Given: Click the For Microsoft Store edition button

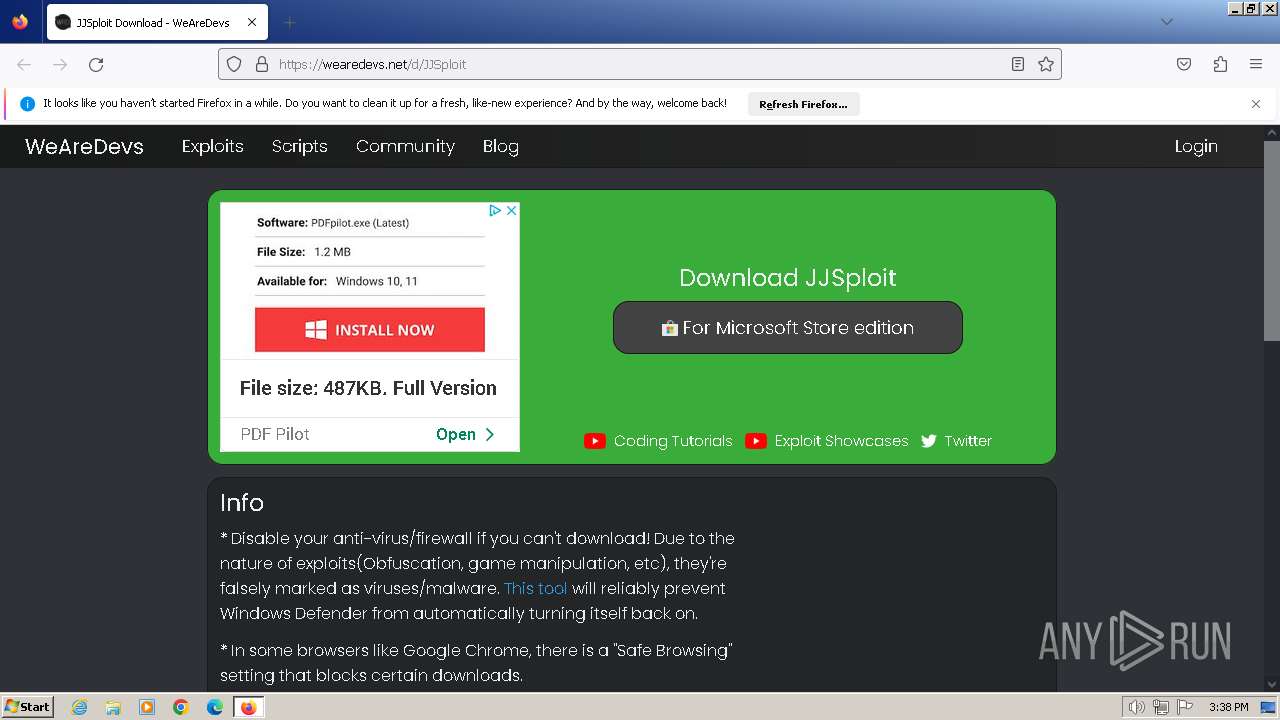Looking at the screenshot, I should coord(788,327).
